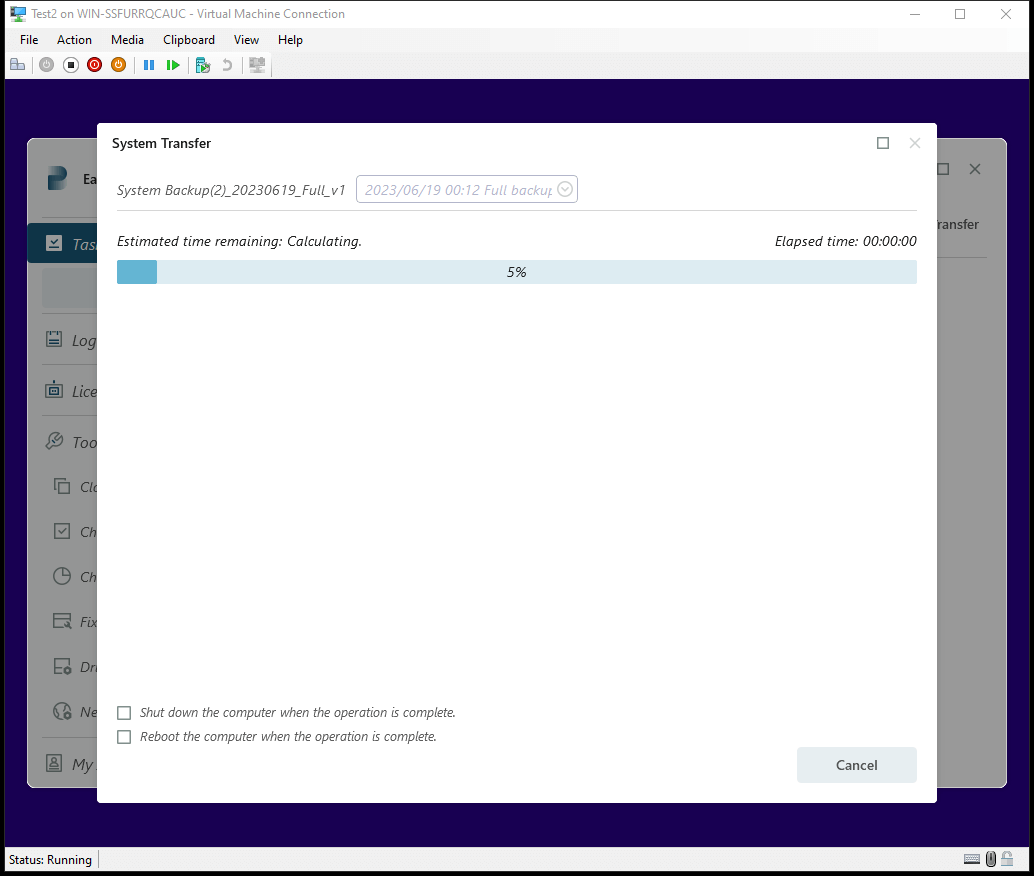Click the Check image checkbox icon in sidebar

click(x=61, y=531)
